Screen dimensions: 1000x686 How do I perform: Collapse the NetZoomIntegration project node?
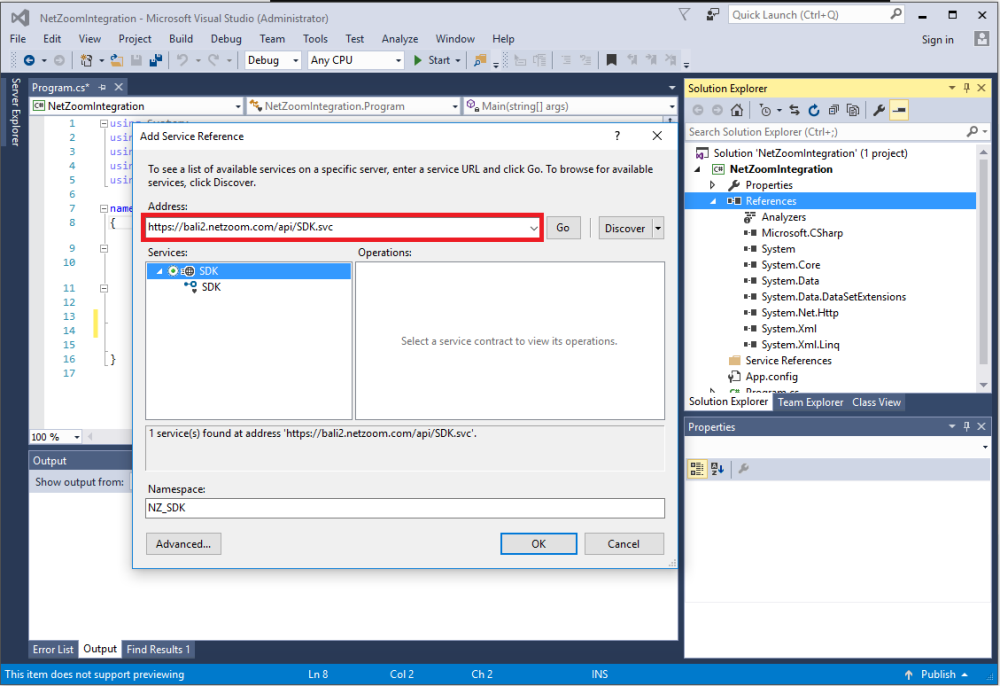pos(698,170)
